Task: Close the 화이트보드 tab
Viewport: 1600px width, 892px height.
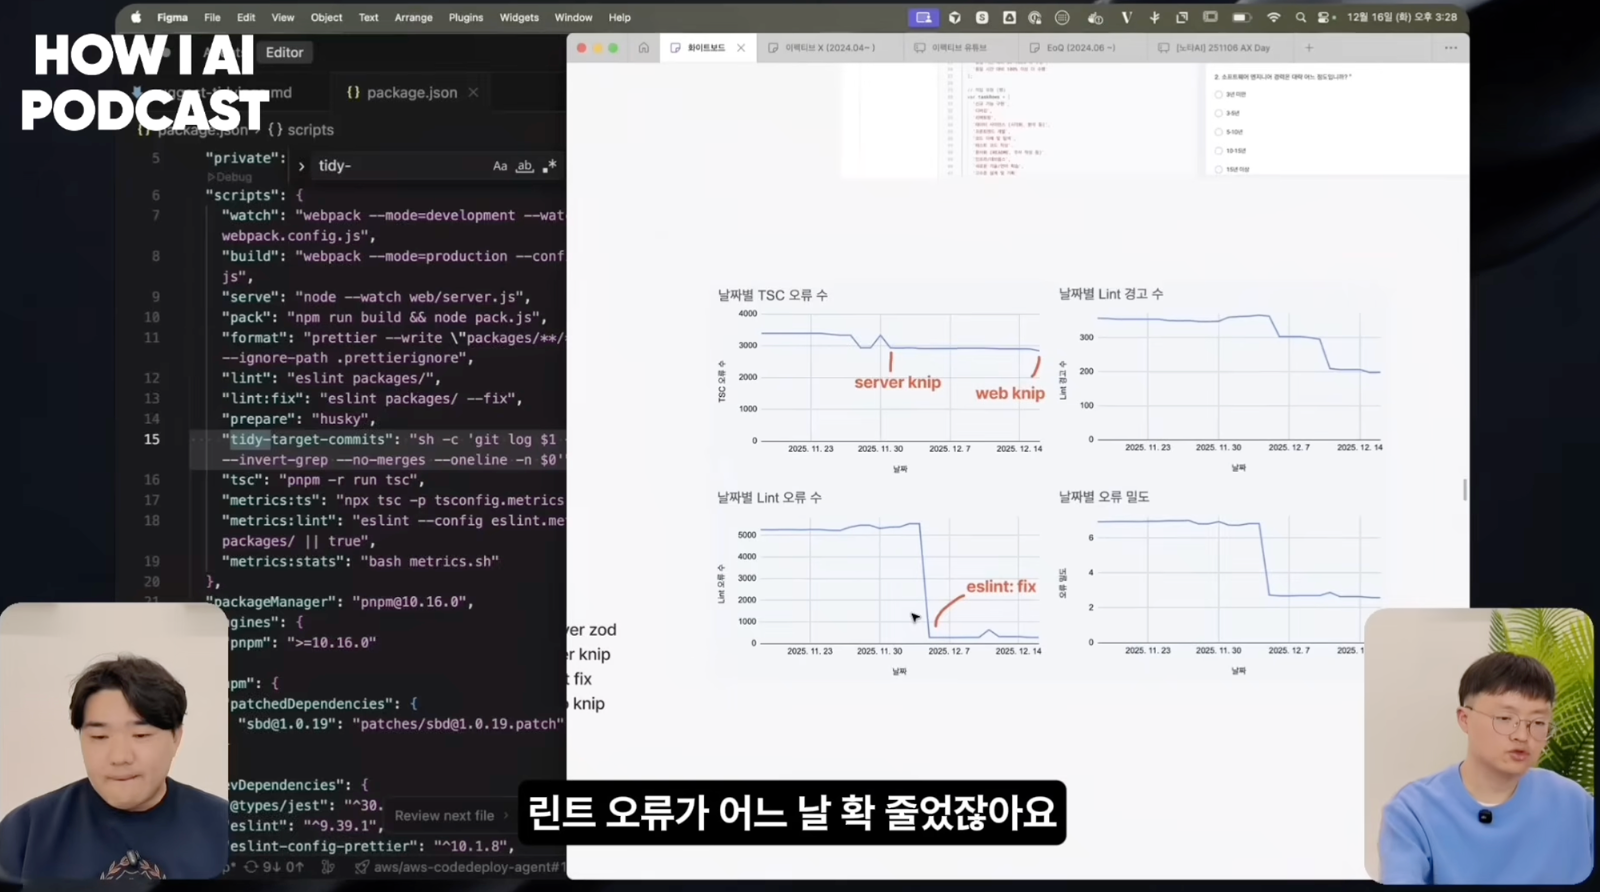Action: point(741,47)
